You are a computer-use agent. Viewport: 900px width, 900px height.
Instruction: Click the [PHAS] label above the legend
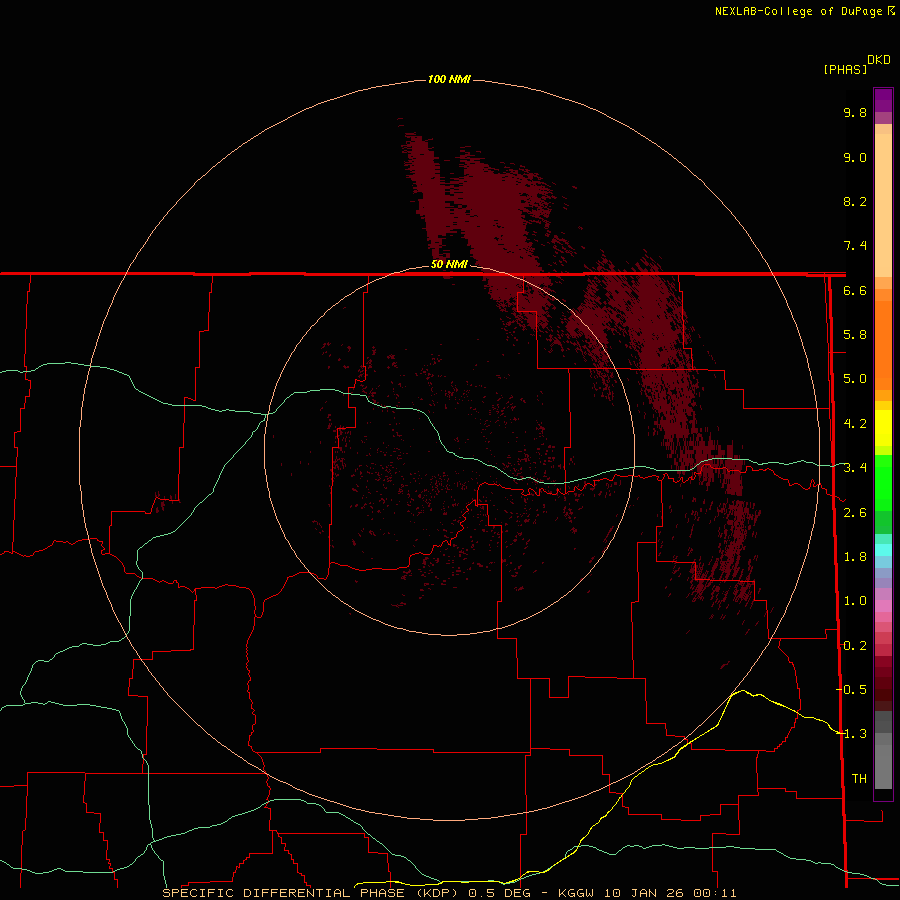845,69
